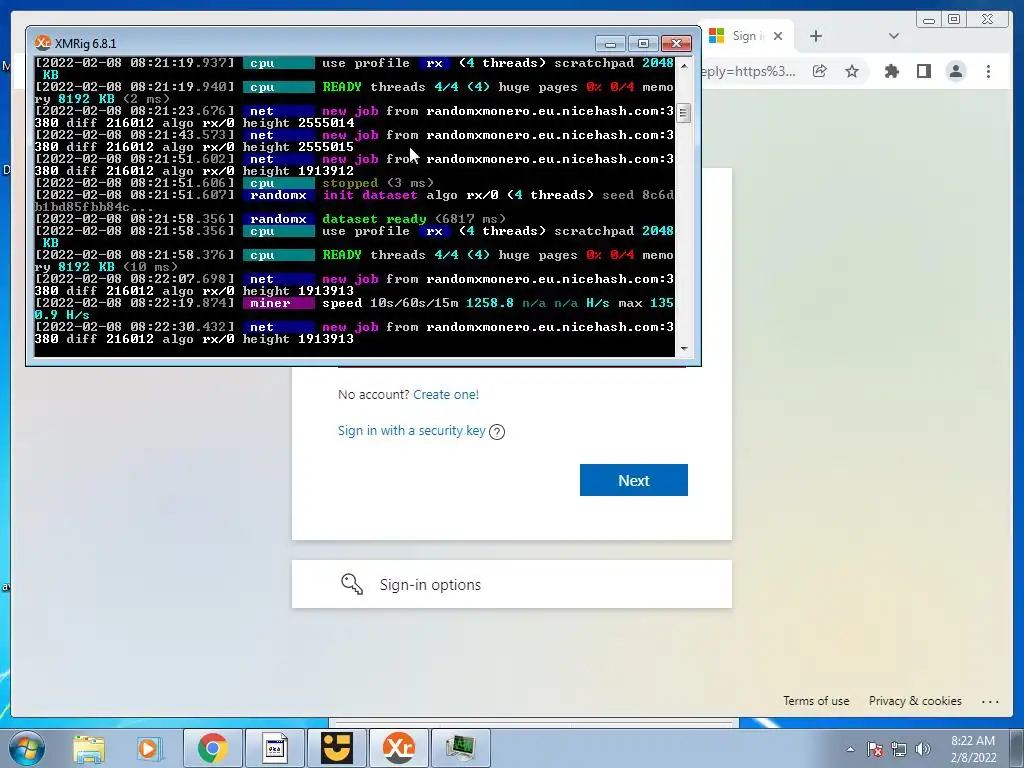Screen dimensions: 1024x768
Task: Open Chrome profile avatar
Action: pos(956,71)
